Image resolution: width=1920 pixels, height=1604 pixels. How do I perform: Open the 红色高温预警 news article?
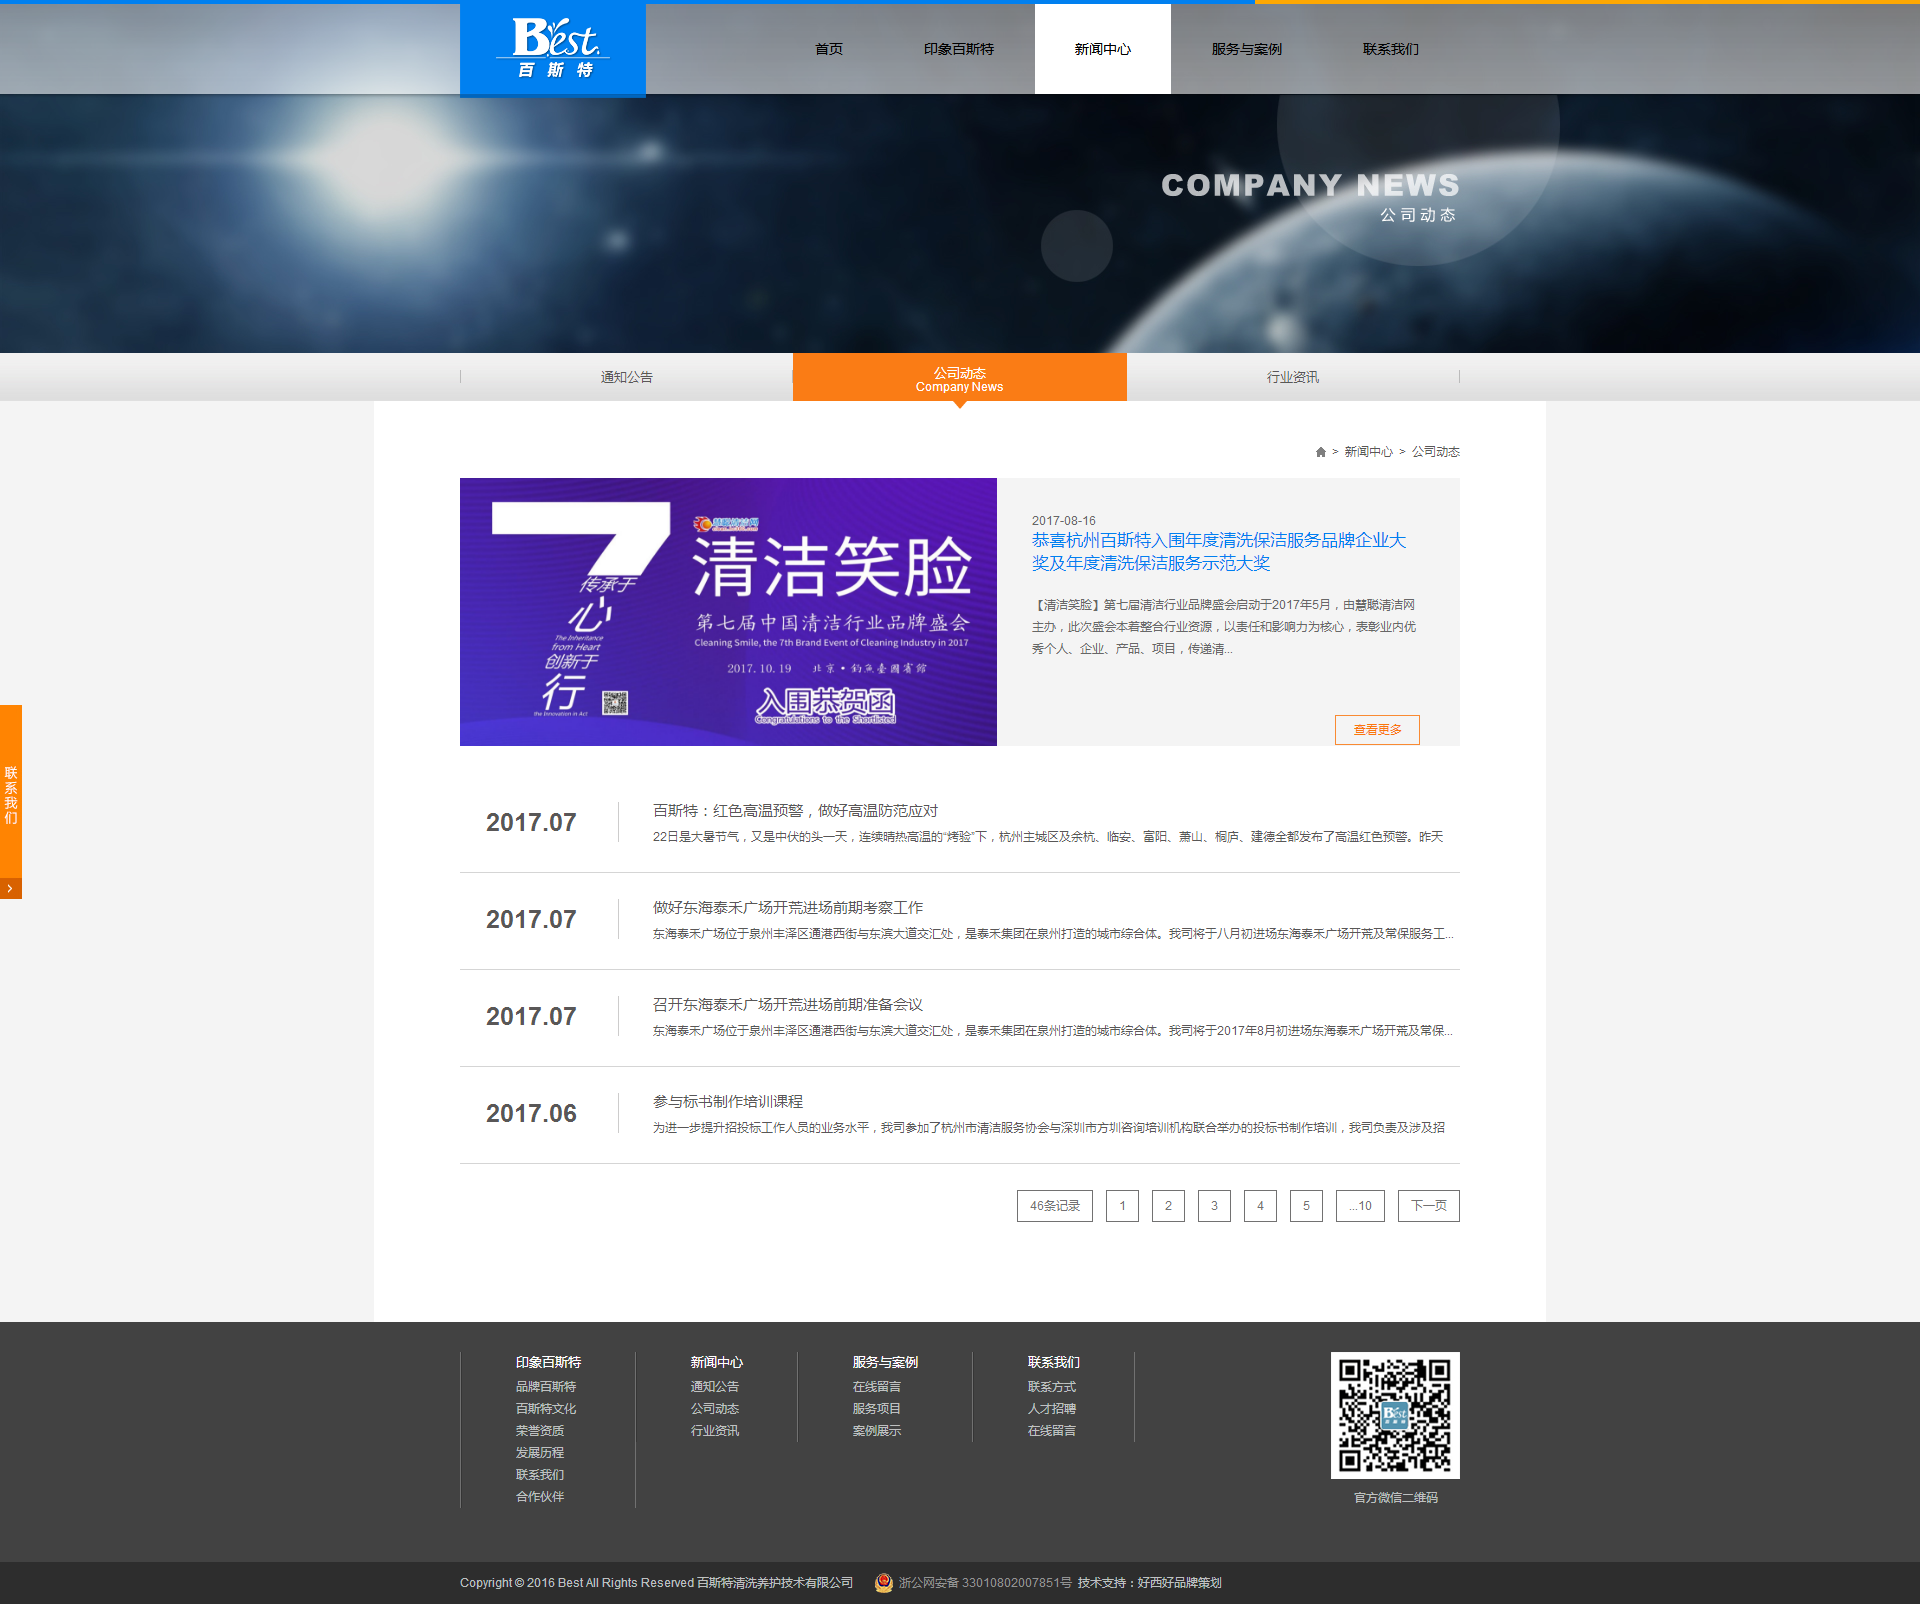(x=795, y=810)
